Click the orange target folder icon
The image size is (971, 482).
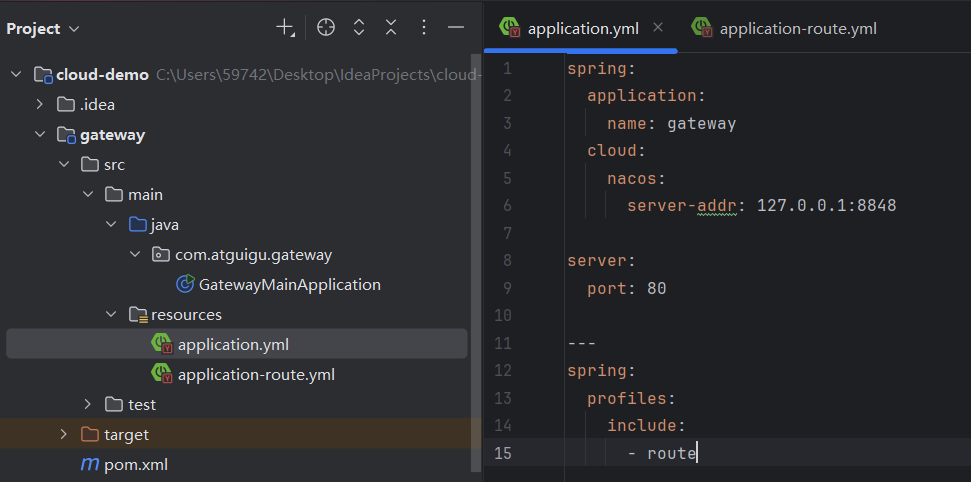(x=90, y=434)
